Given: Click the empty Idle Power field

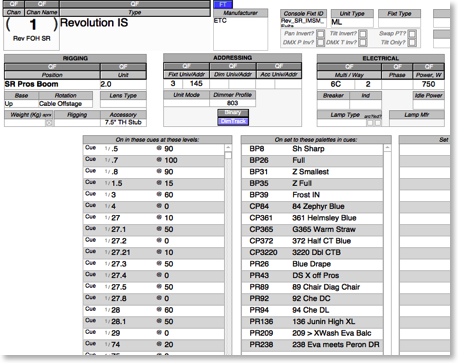Looking at the screenshot, I should (429, 104).
